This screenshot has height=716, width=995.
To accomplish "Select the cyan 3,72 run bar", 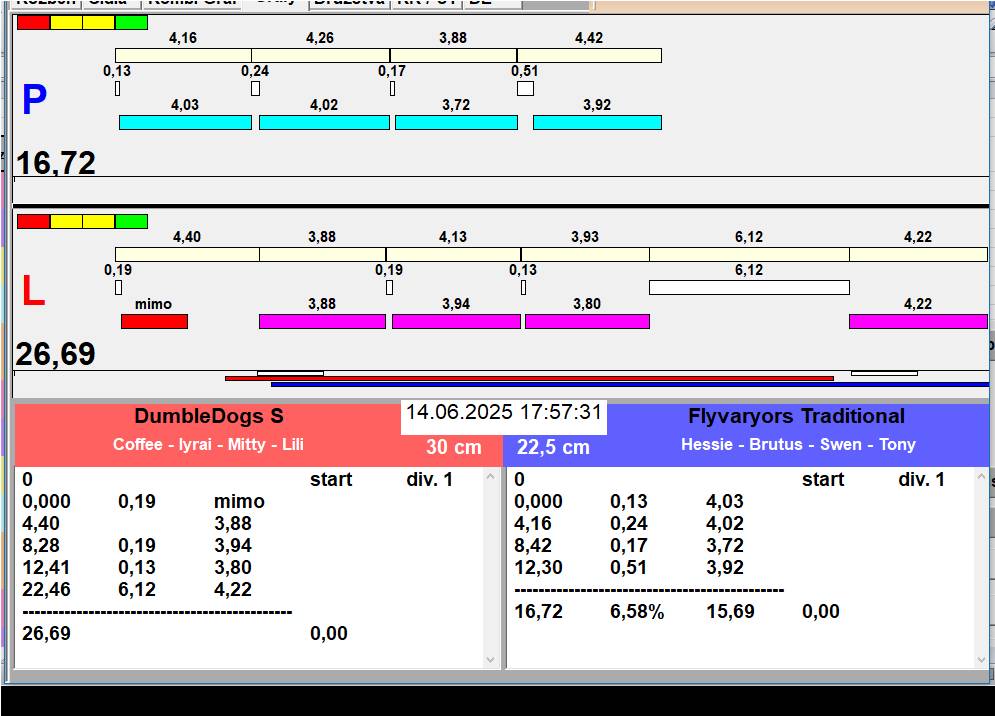I will pos(456,122).
